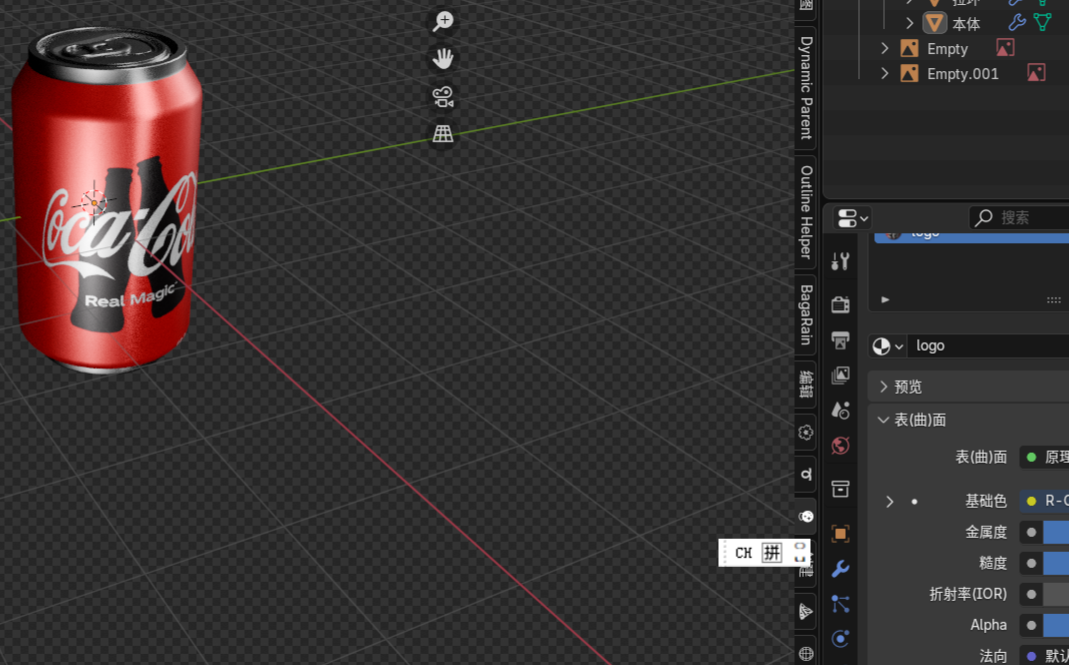This screenshot has width=1069, height=665.
Task: Open the Modifiers wrench properties tab
Action: [840, 569]
